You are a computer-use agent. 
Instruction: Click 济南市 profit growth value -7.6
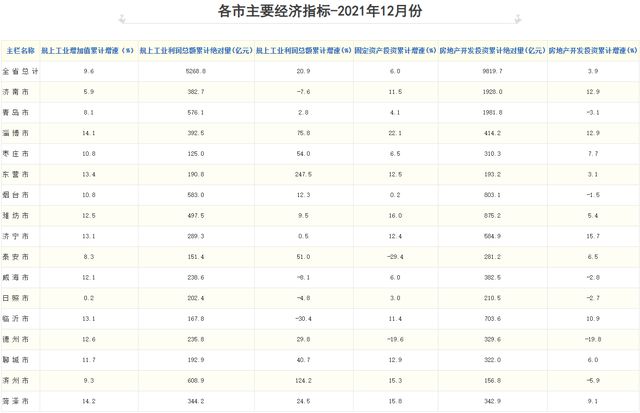[x=303, y=92]
